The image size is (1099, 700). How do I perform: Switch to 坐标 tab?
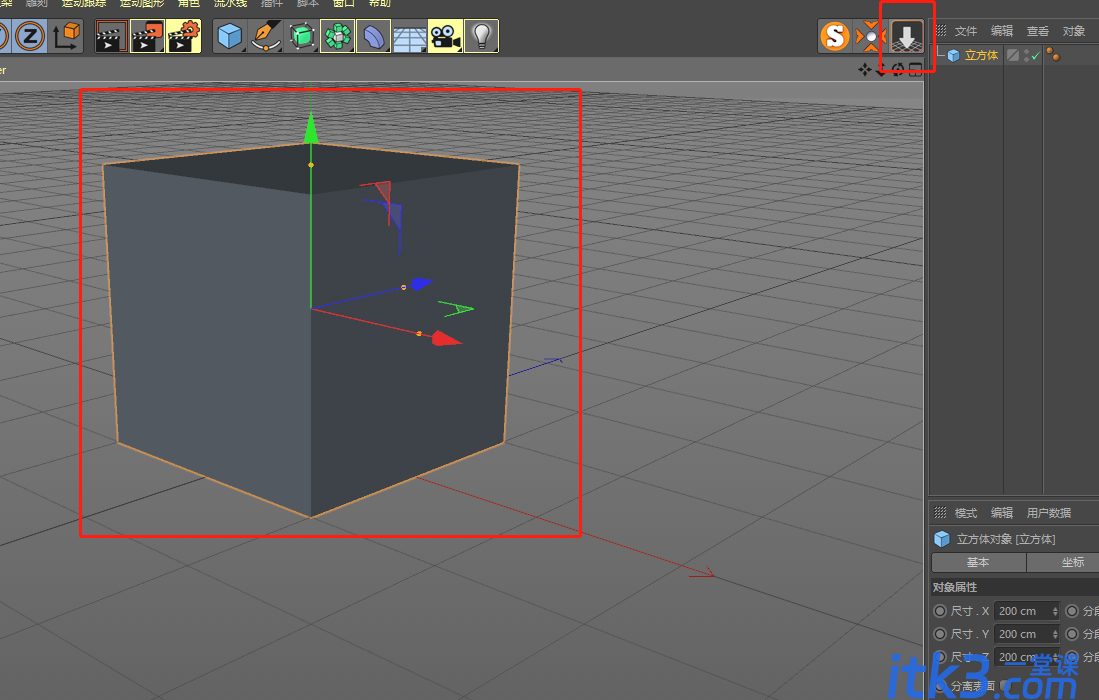[1072, 562]
